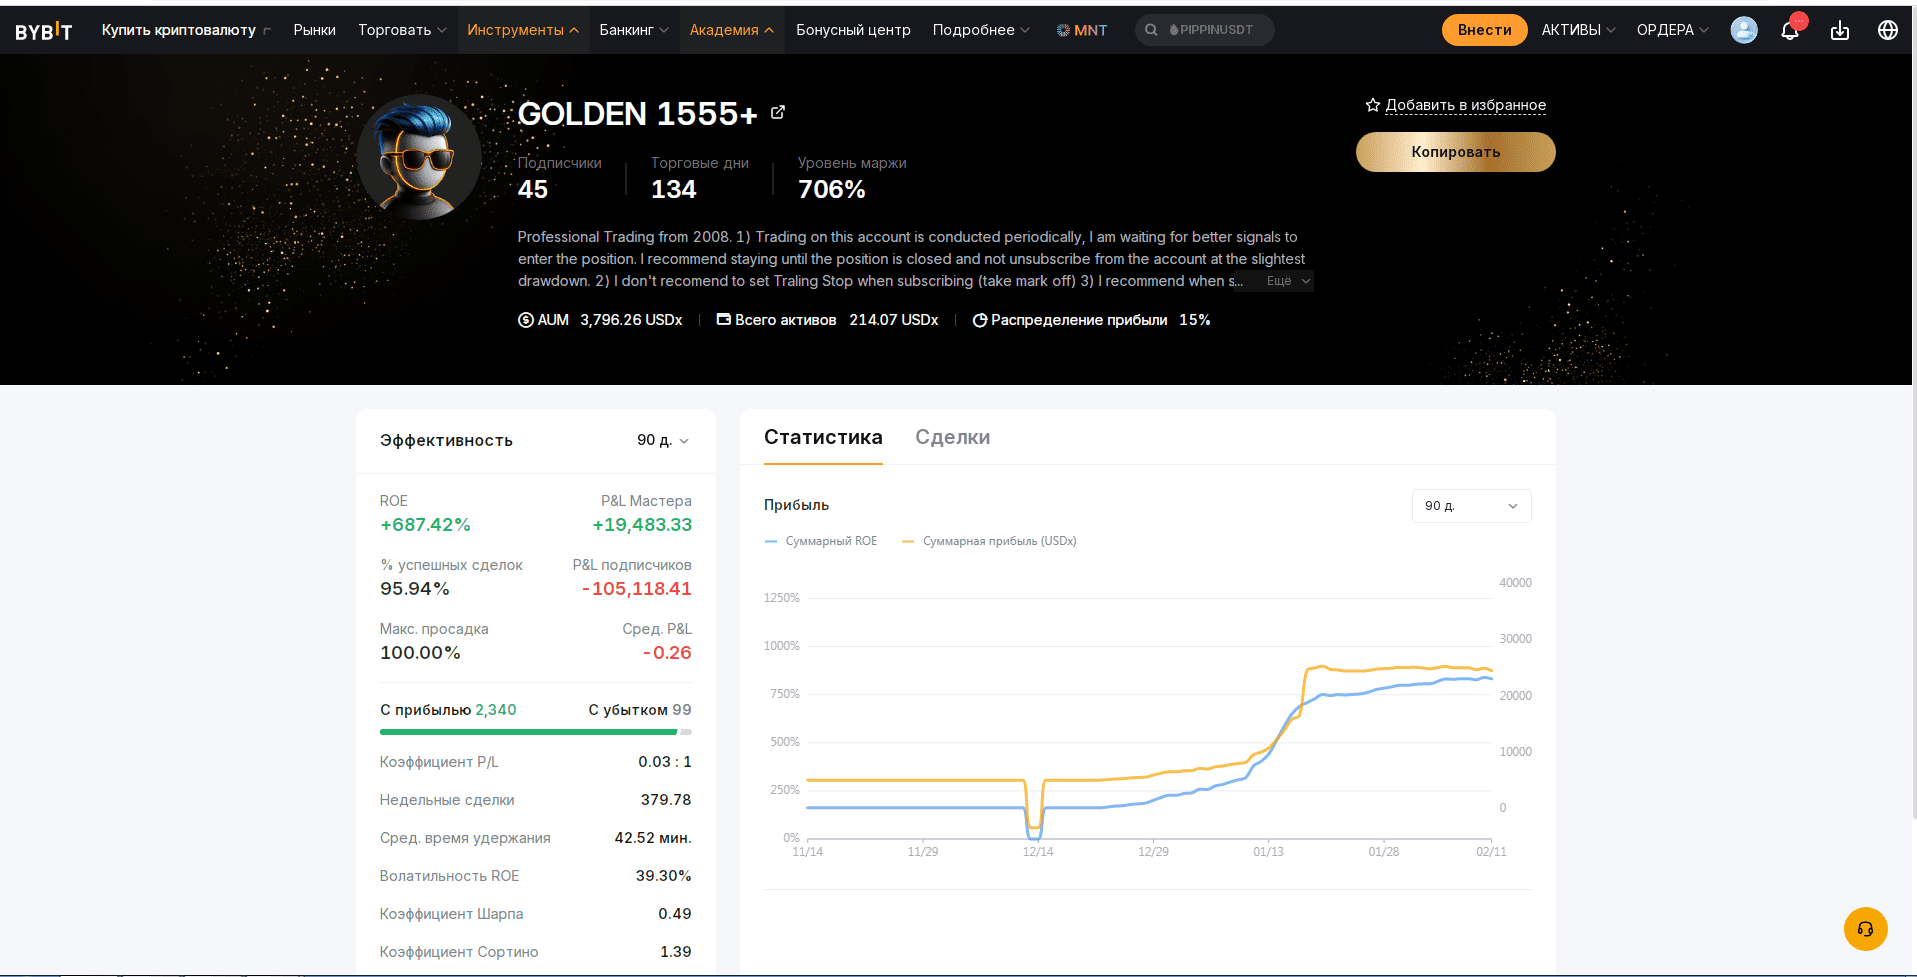
Task: Click the PIPPINUSDT search field
Action: tap(1204, 30)
